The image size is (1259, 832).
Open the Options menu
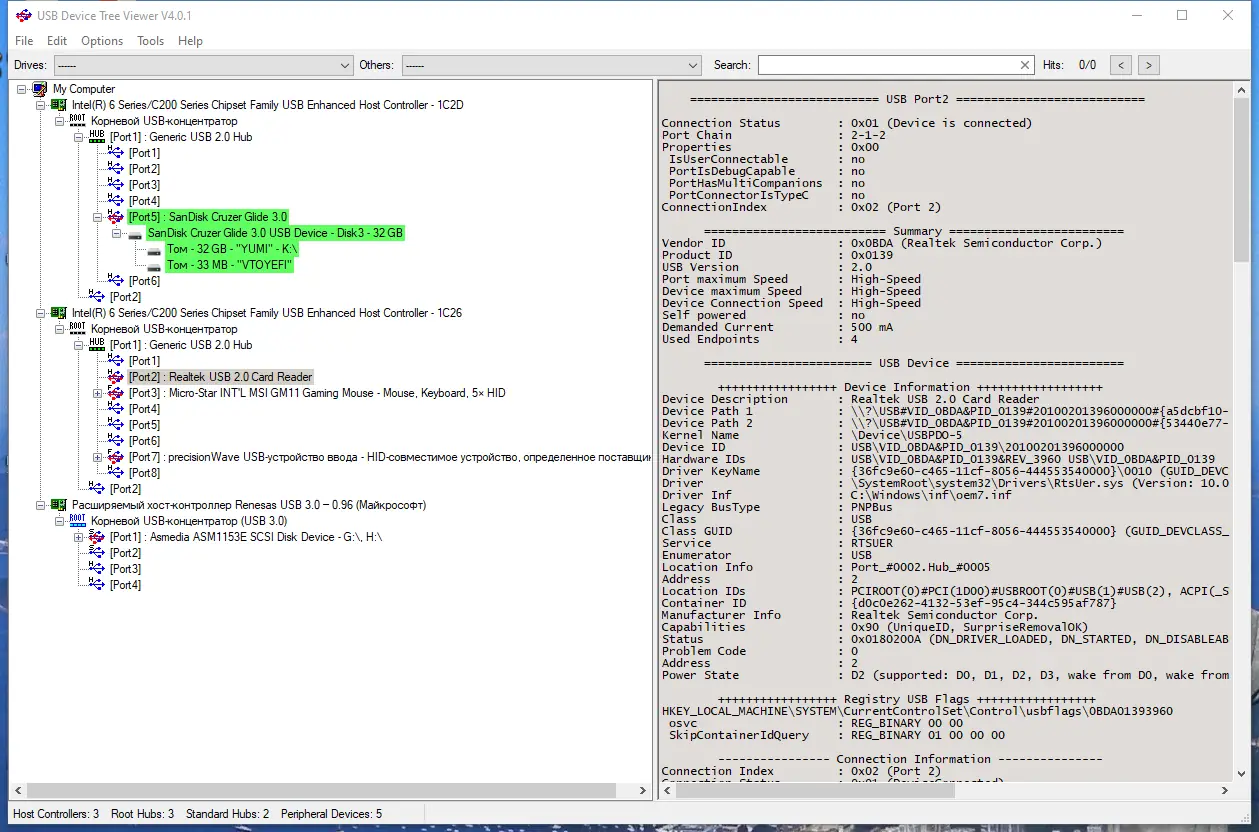(102, 41)
